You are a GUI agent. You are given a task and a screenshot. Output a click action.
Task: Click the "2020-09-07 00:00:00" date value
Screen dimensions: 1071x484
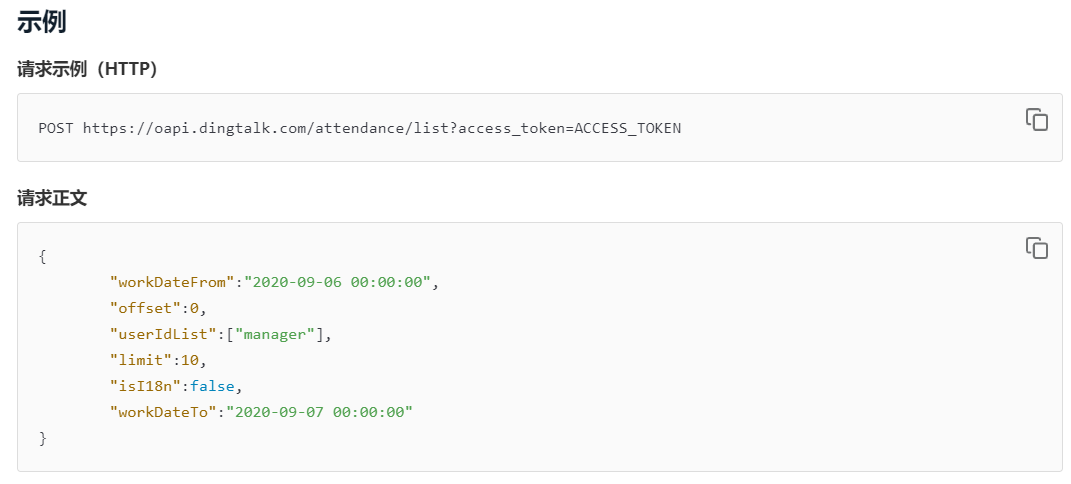320,412
